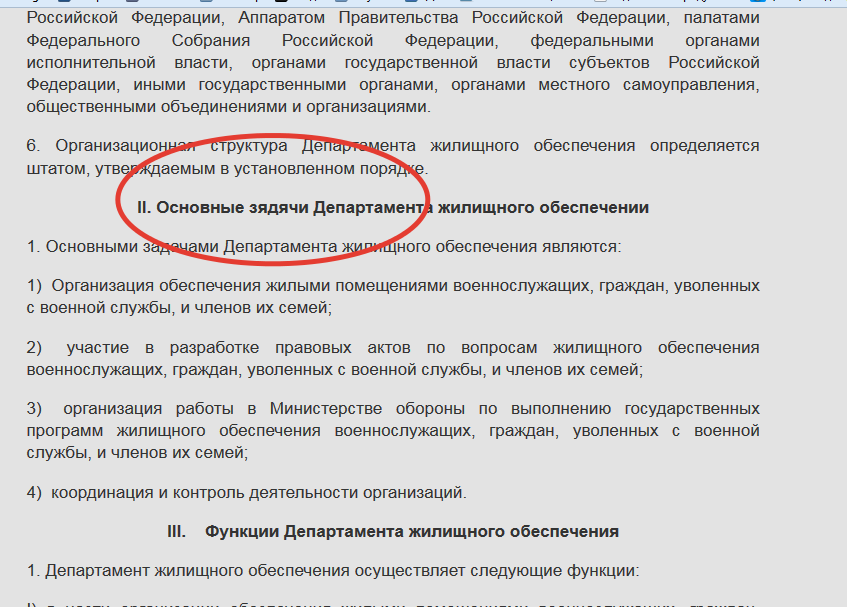Click the phrase 'штатом, утверждаемым в установленном порядке'
The height and width of the screenshot is (607, 847).
227,168
